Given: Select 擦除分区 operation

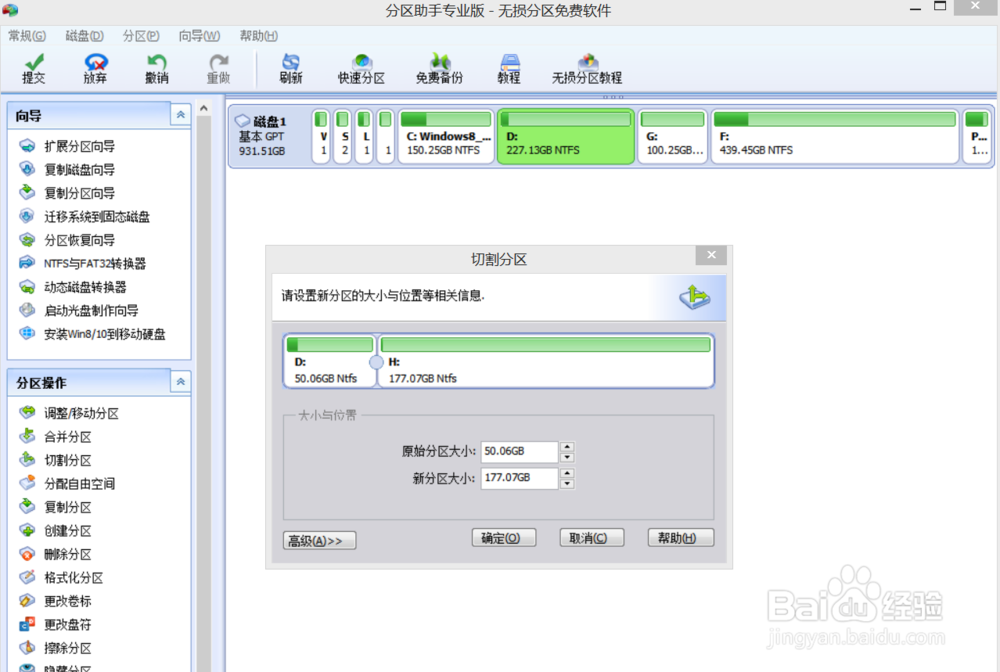Looking at the screenshot, I should pyautogui.click(x=55, y=648).
